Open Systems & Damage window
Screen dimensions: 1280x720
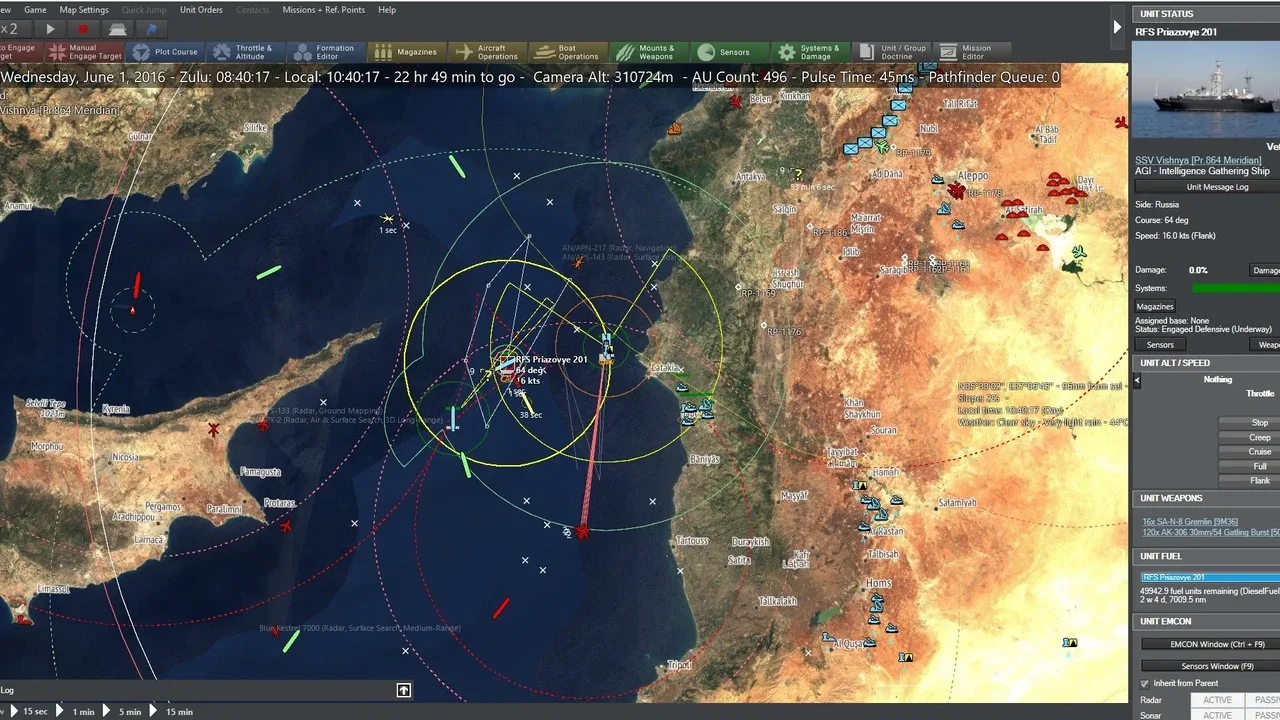point(809,52)
